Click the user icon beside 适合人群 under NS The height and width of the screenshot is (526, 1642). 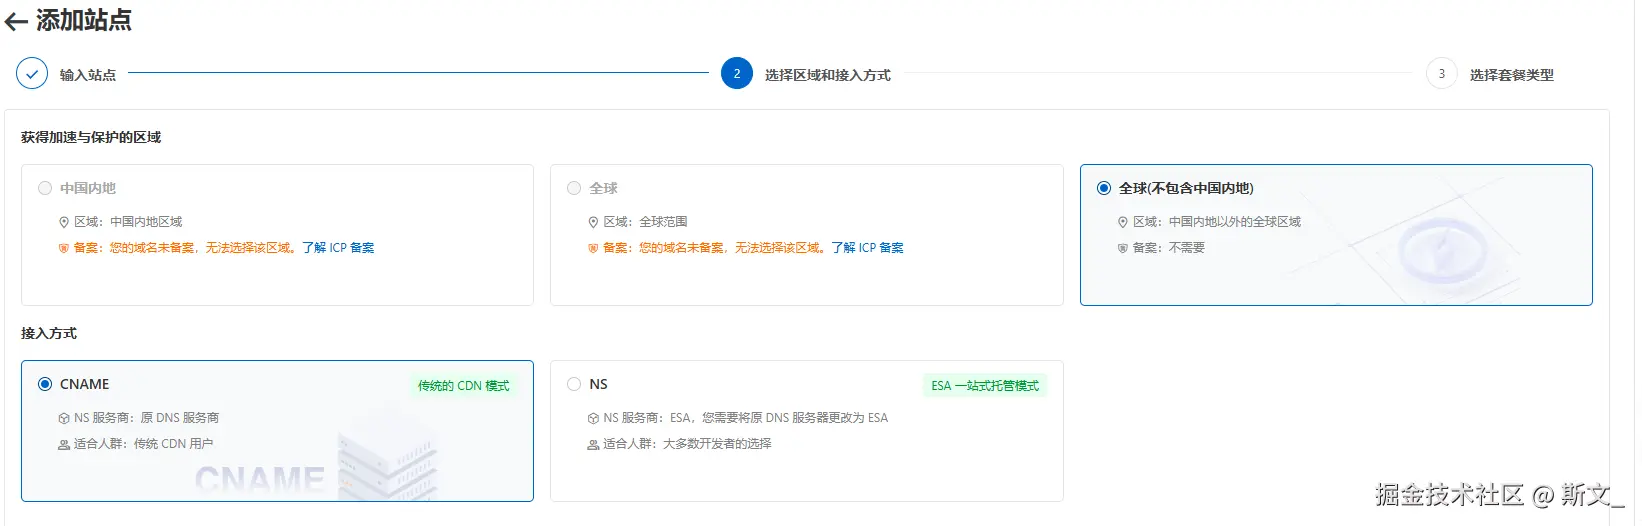[x=593, y=444]
